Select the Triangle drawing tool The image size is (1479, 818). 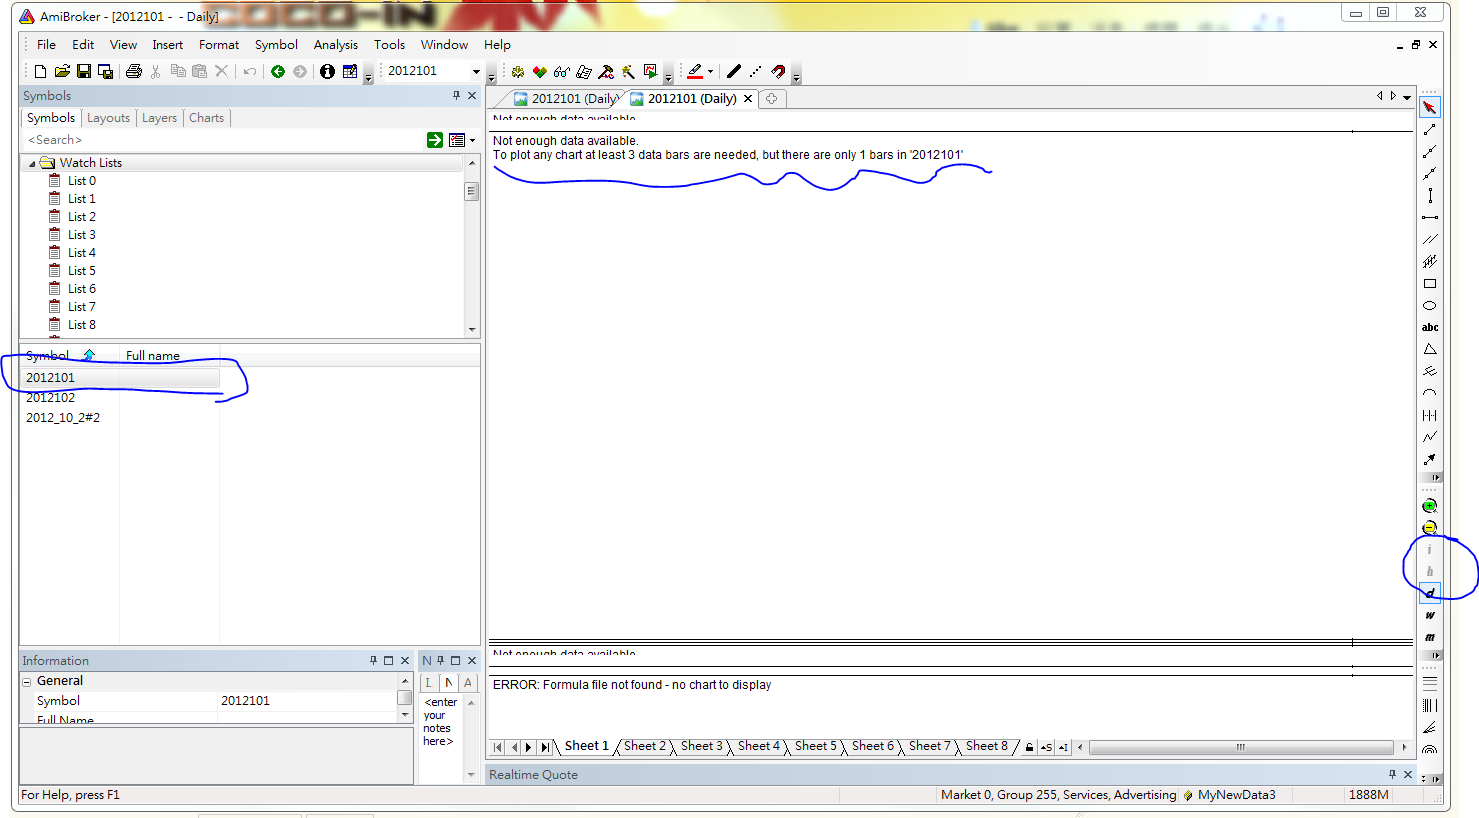pos(1430,349)
